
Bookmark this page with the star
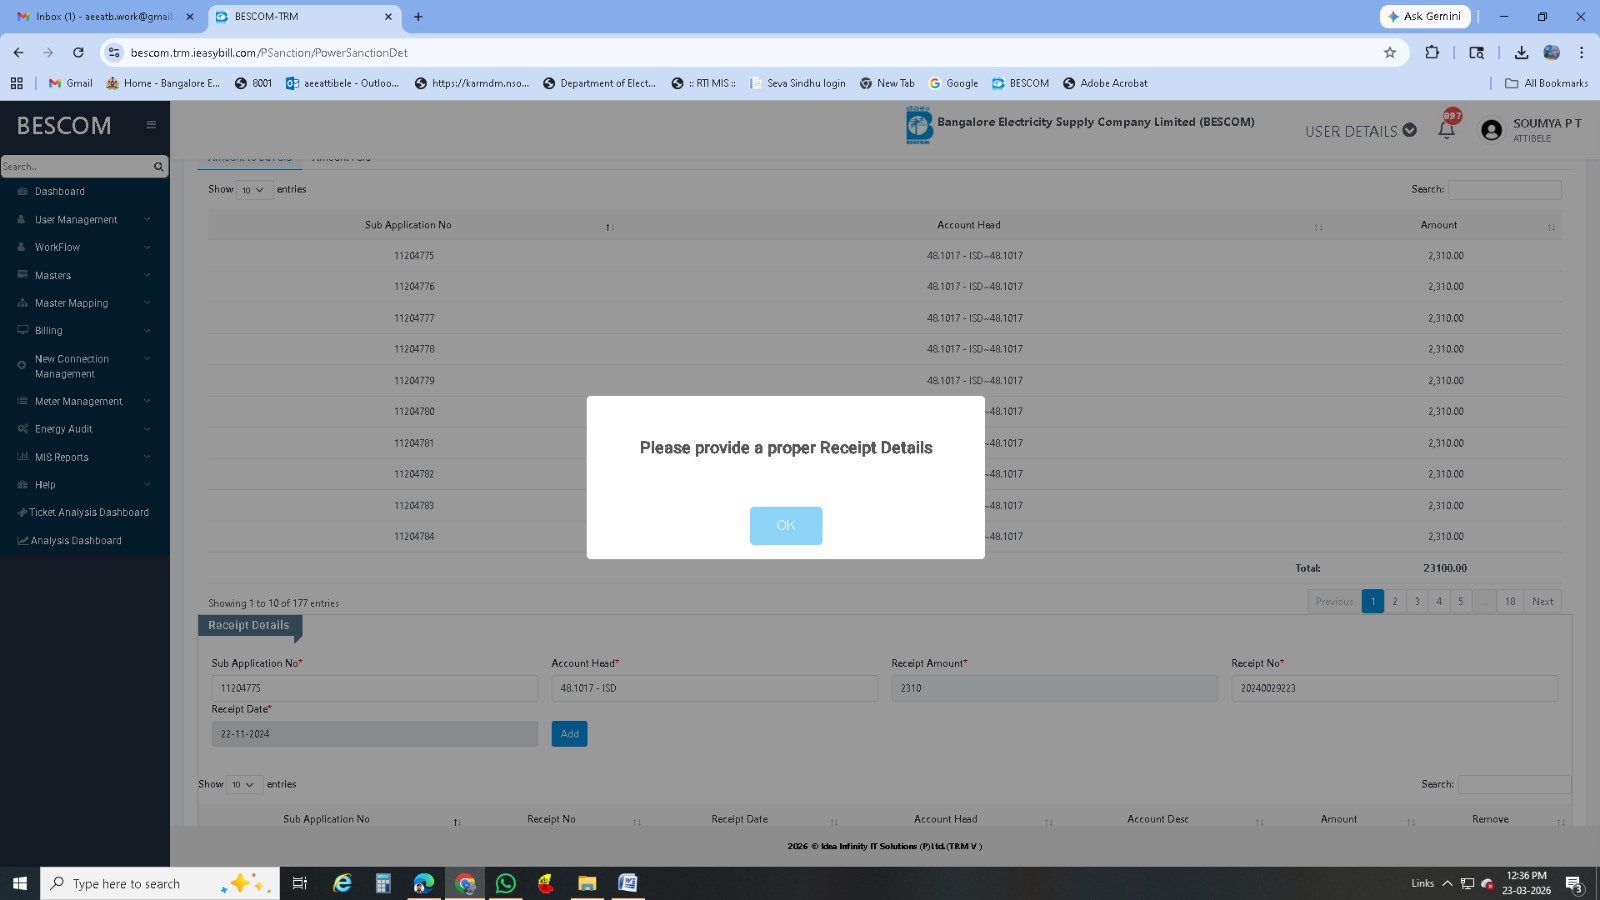1389,52
